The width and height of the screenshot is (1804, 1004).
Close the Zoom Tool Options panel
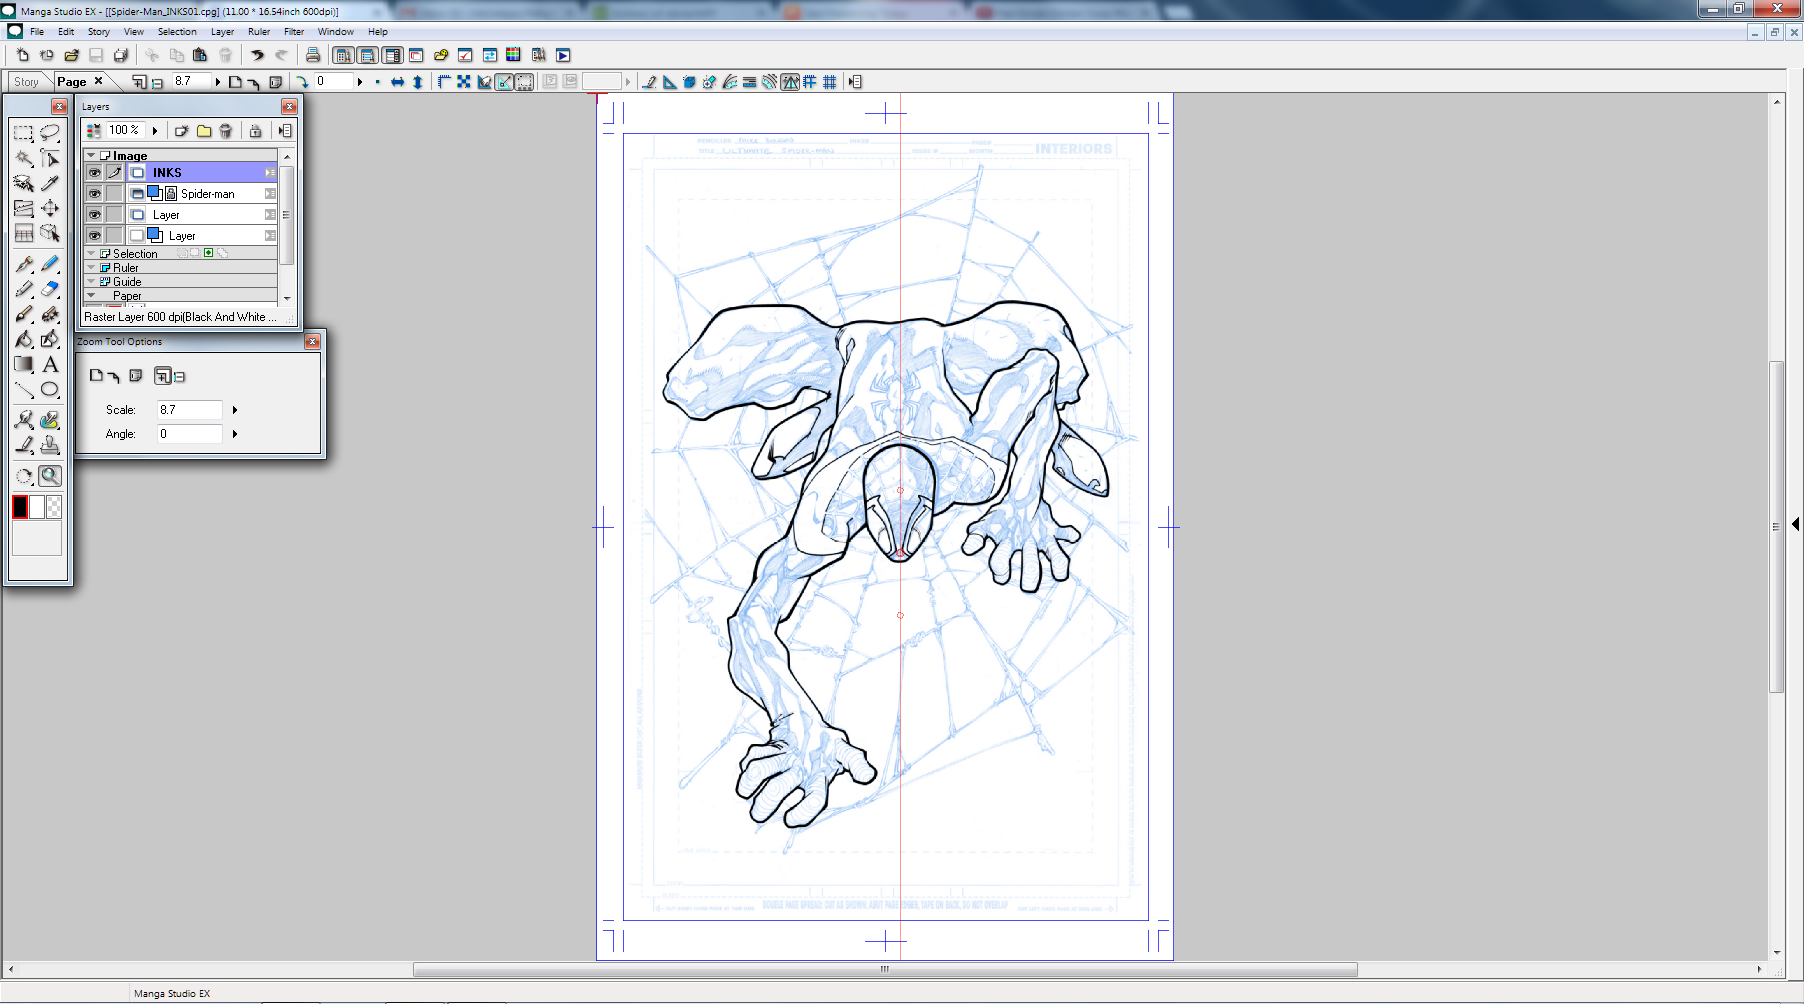pyautogui.click(x=312, y=342)
